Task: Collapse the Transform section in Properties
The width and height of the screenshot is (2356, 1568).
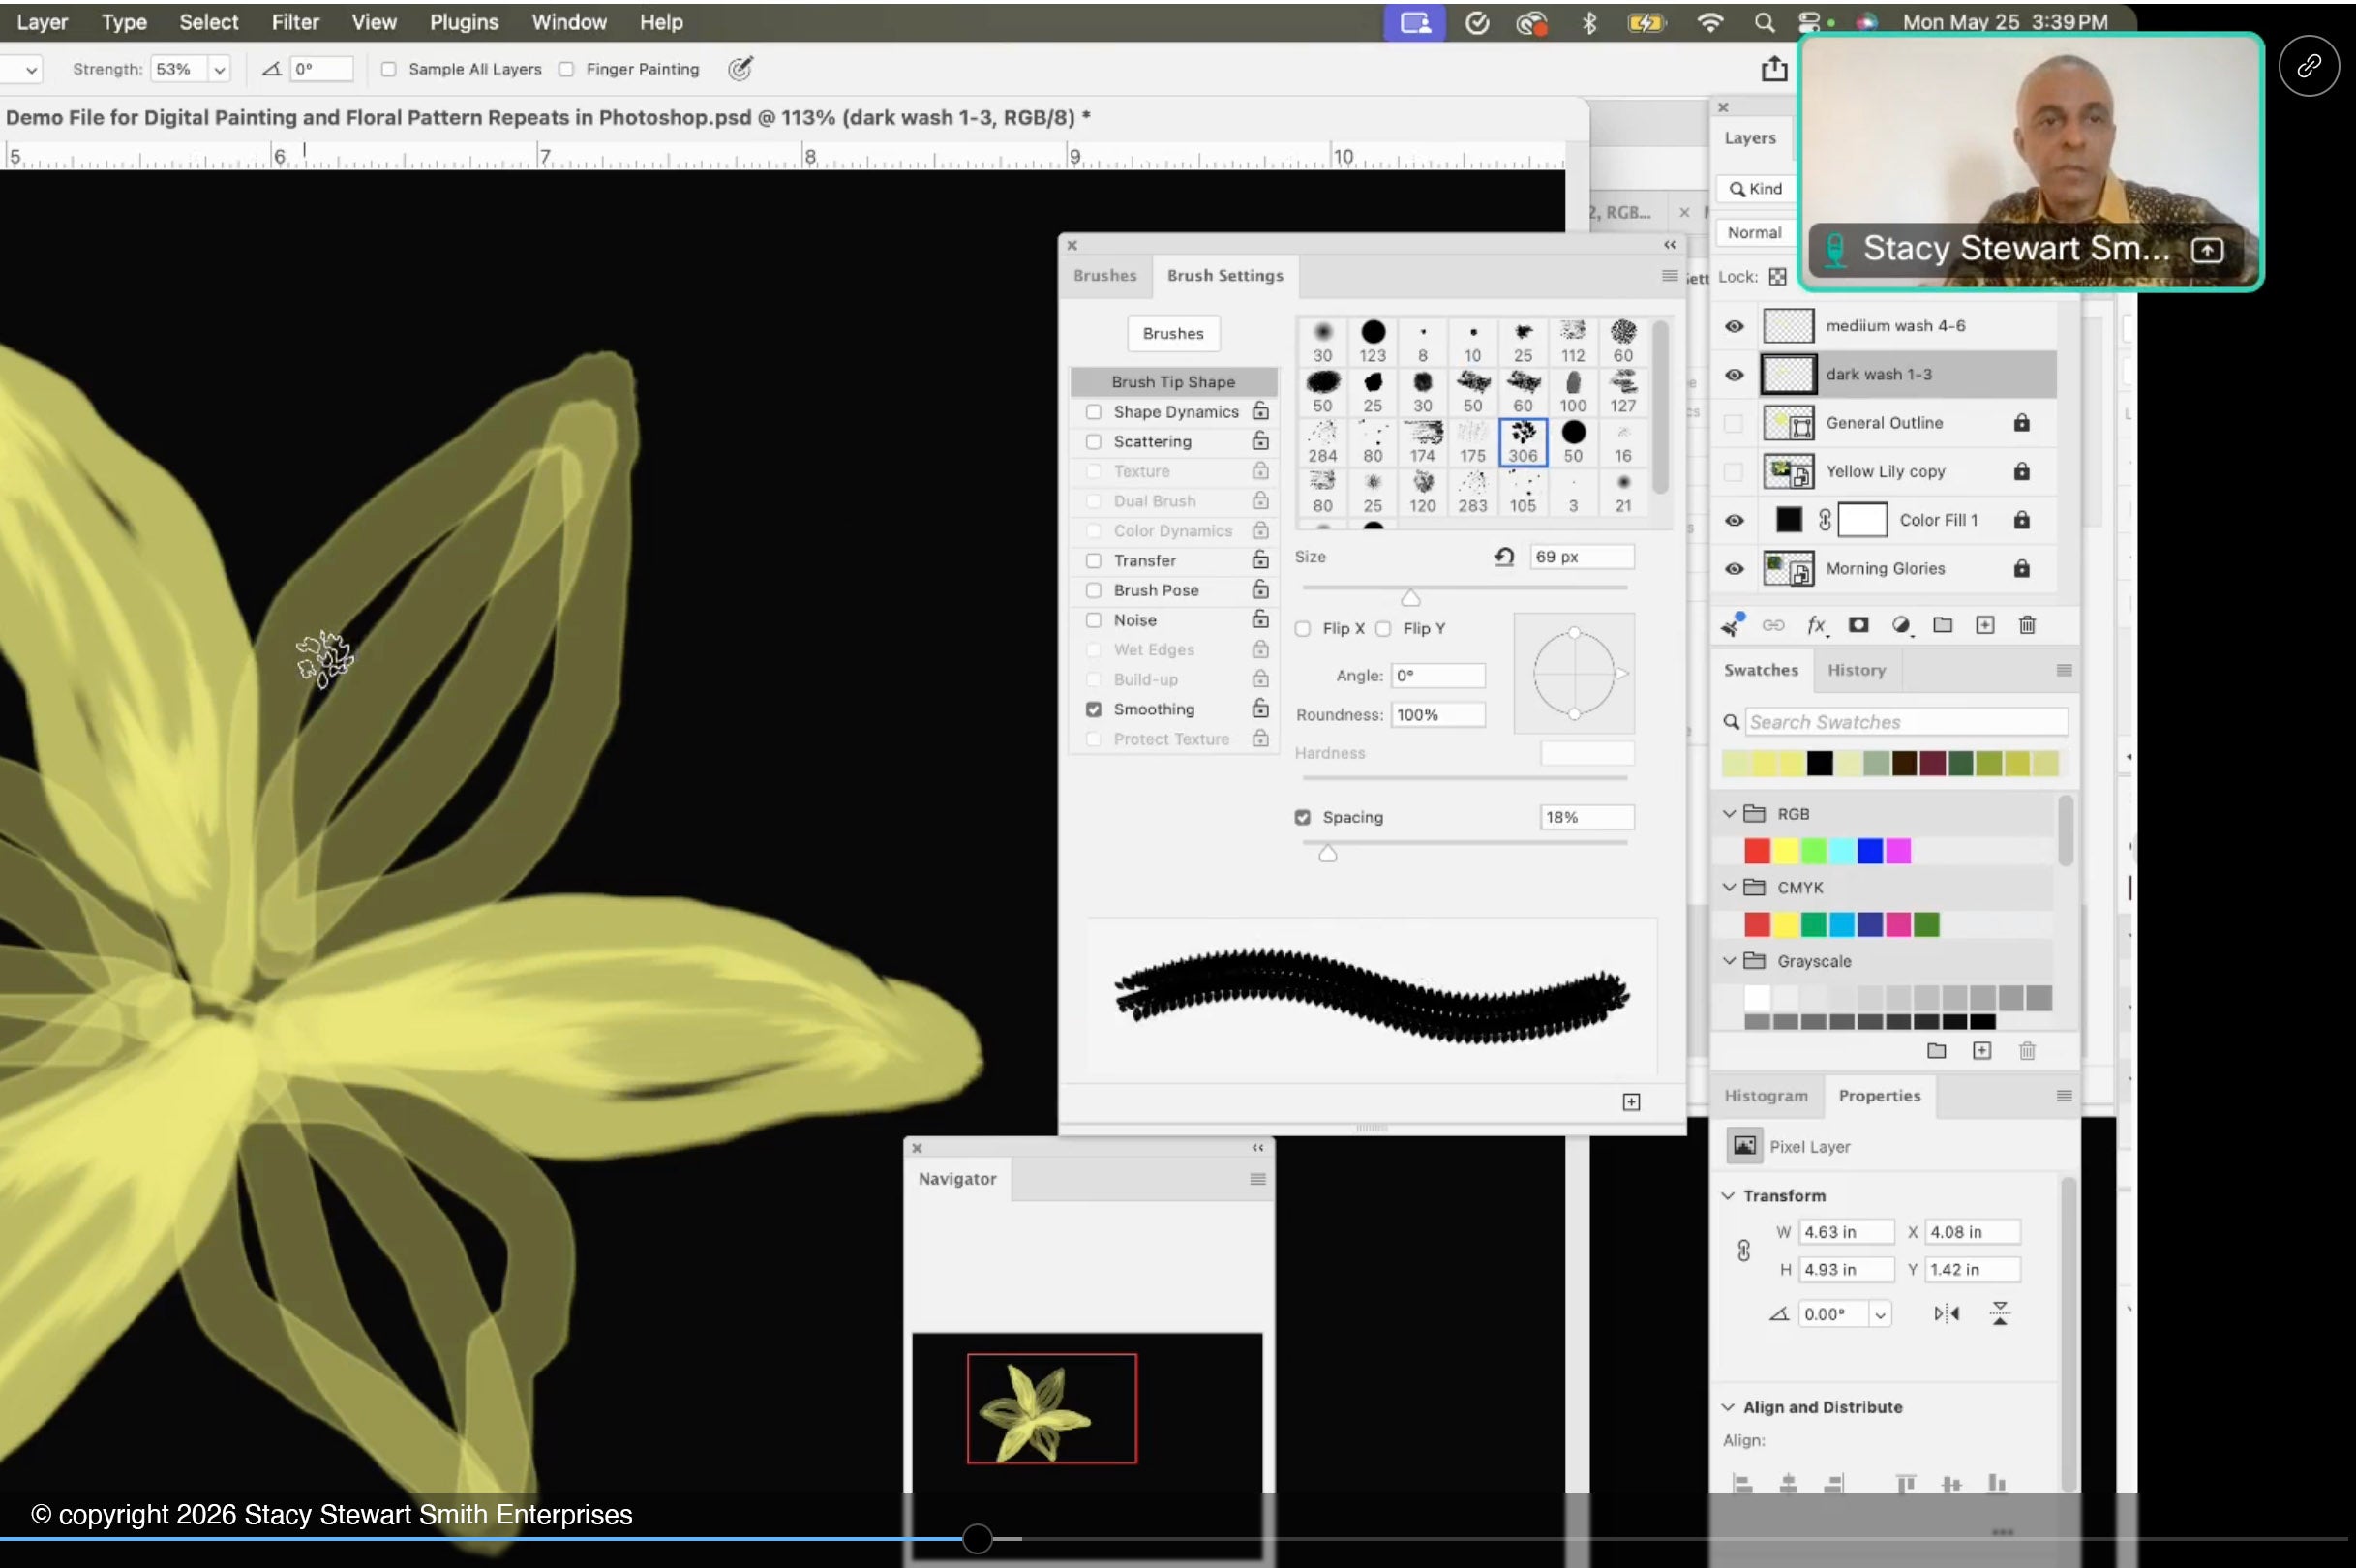Action: point(1727,1195)
